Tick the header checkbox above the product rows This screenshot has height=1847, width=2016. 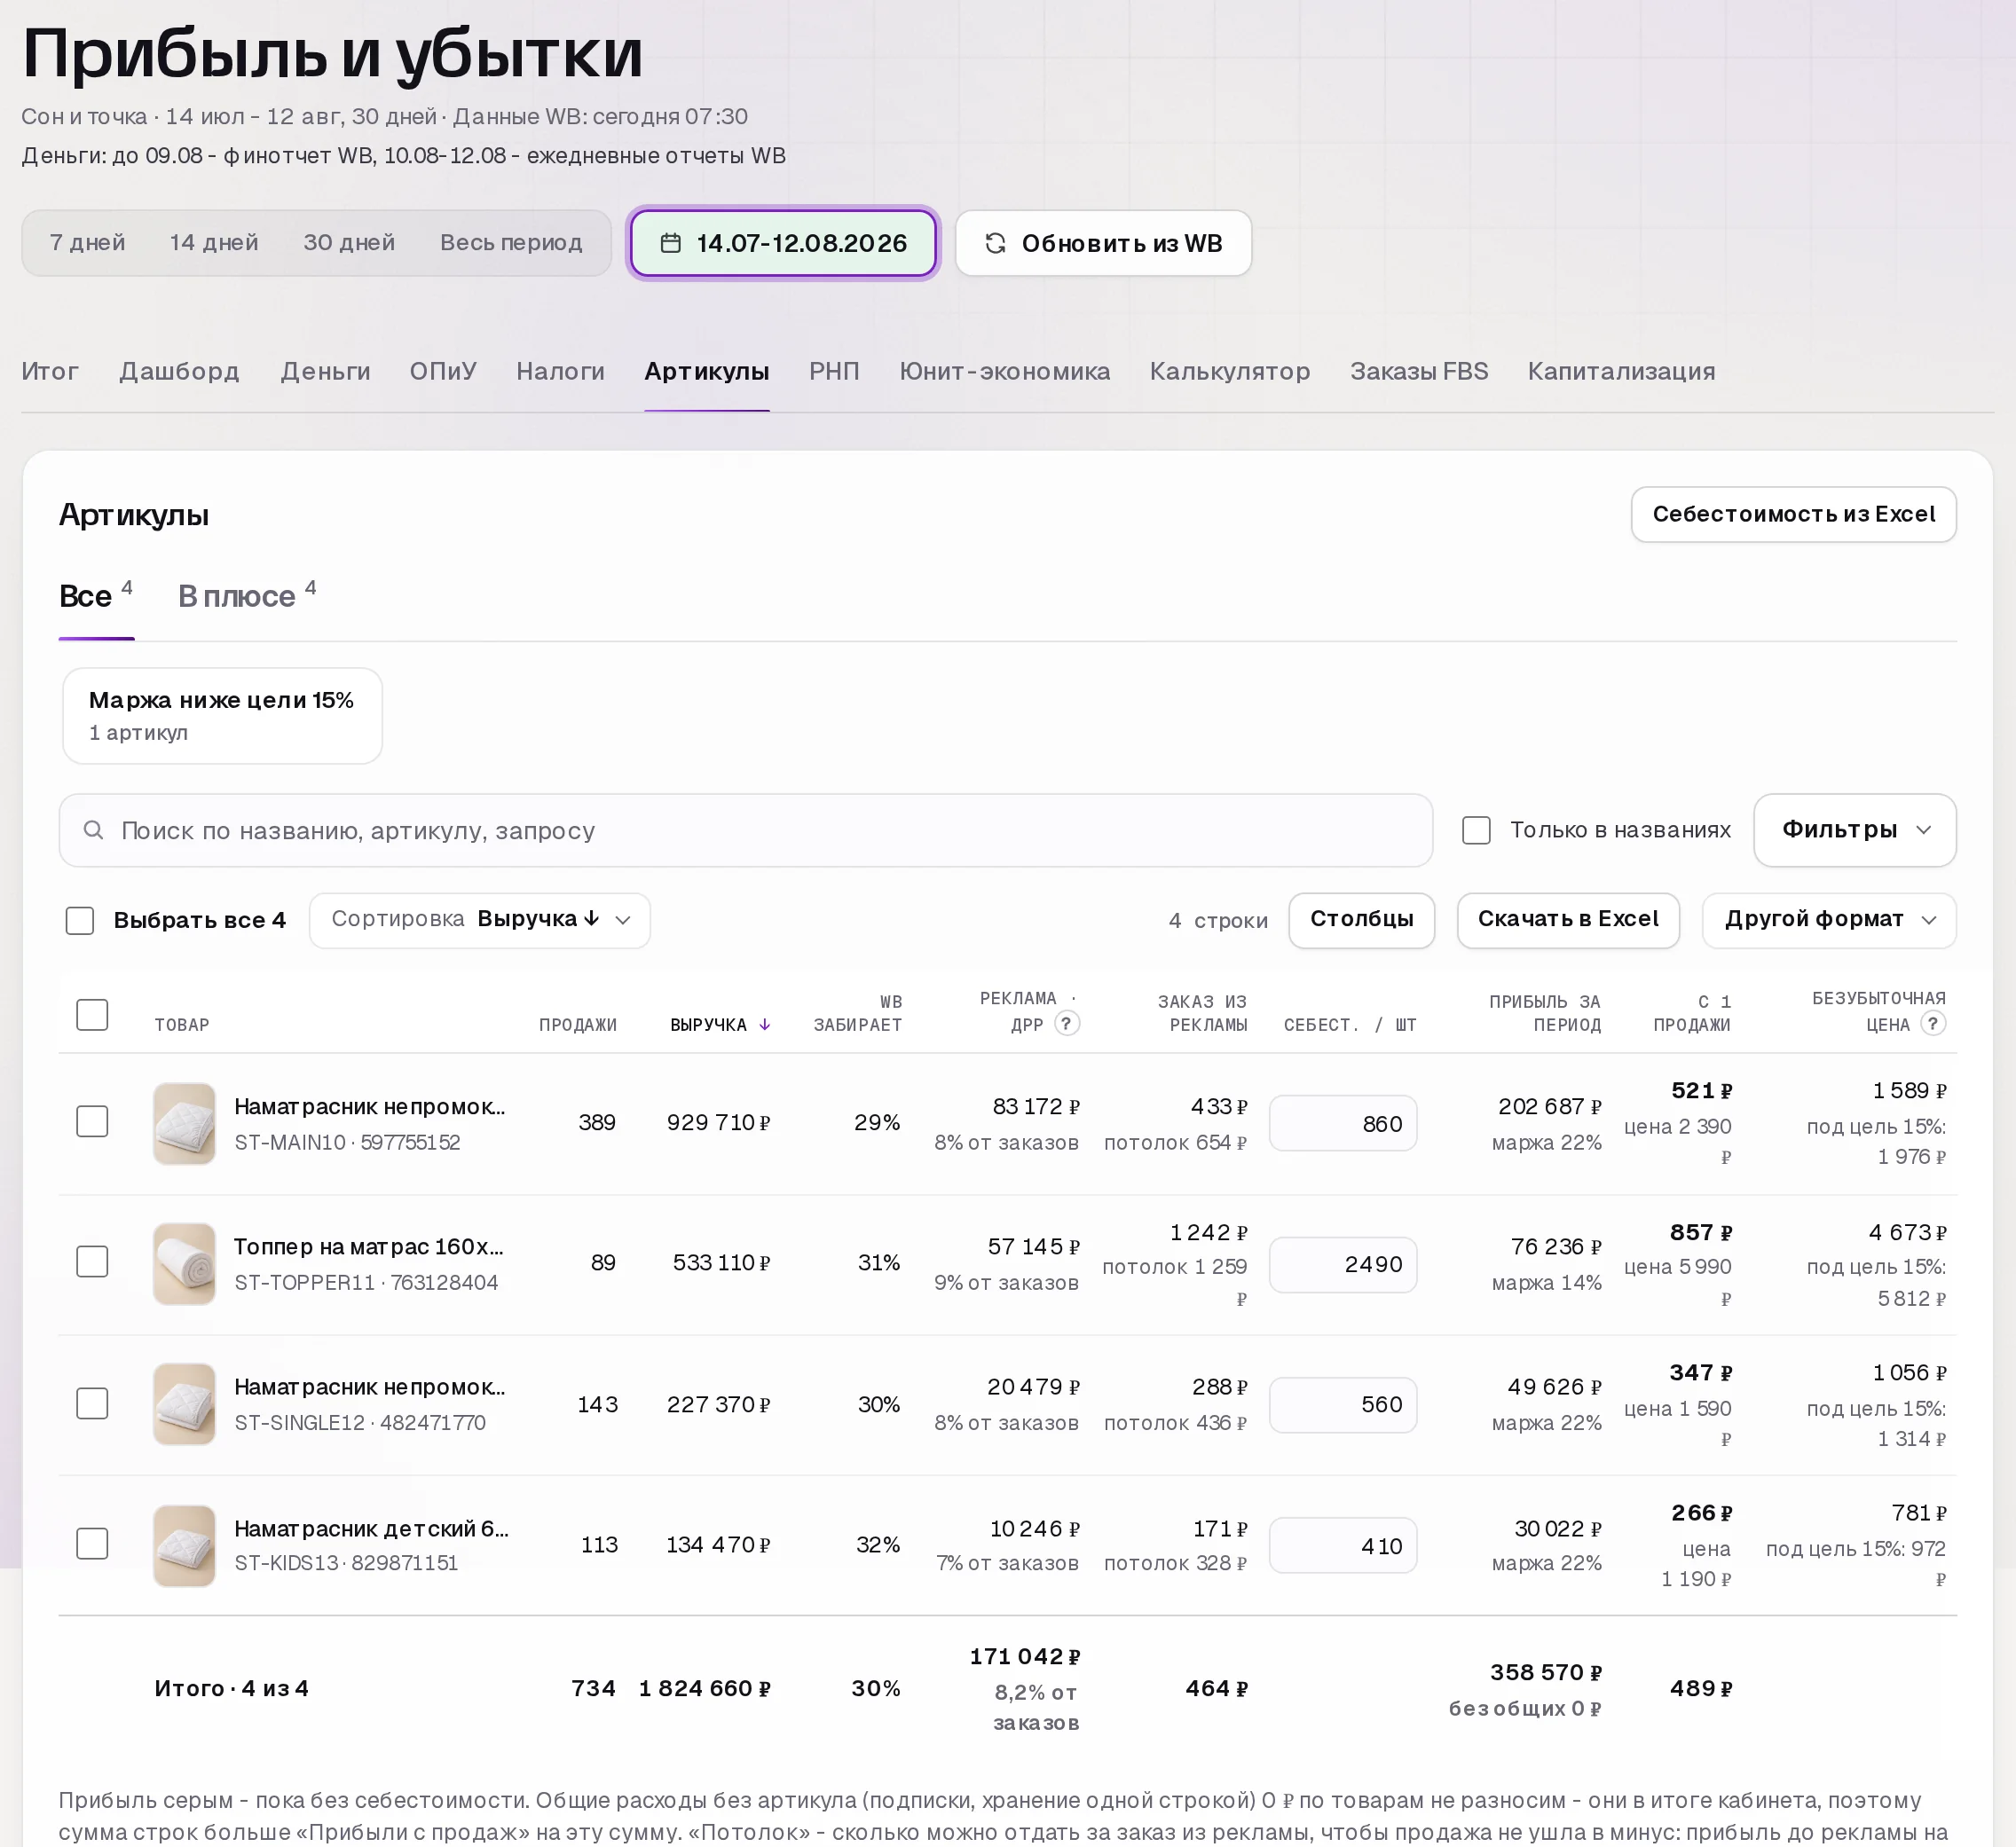tap(92, 1014)
